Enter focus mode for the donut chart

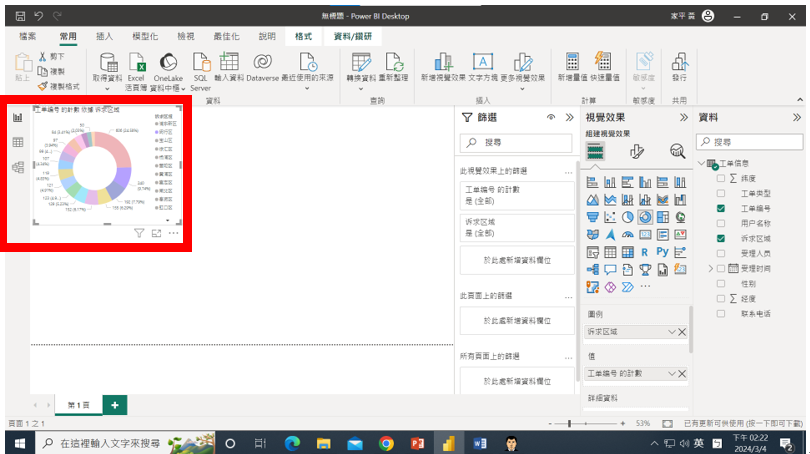(x=157, y=232)
